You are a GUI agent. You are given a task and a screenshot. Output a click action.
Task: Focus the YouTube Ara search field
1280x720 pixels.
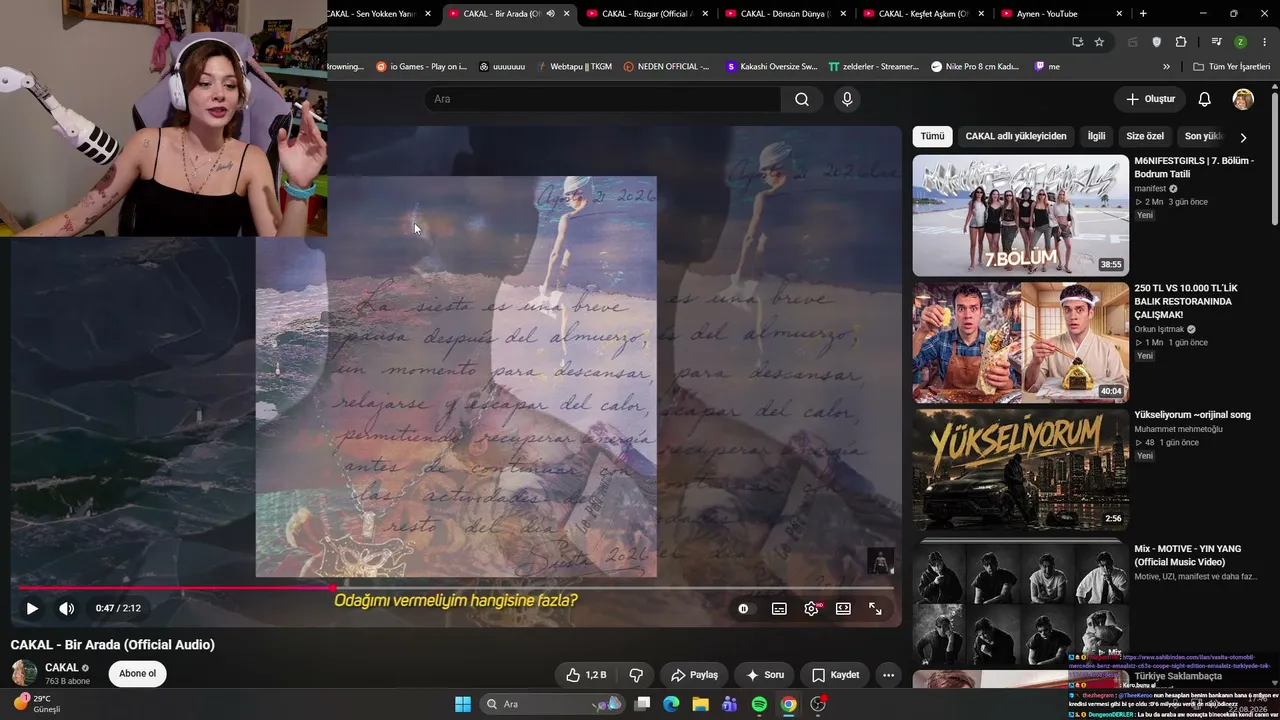603,99
